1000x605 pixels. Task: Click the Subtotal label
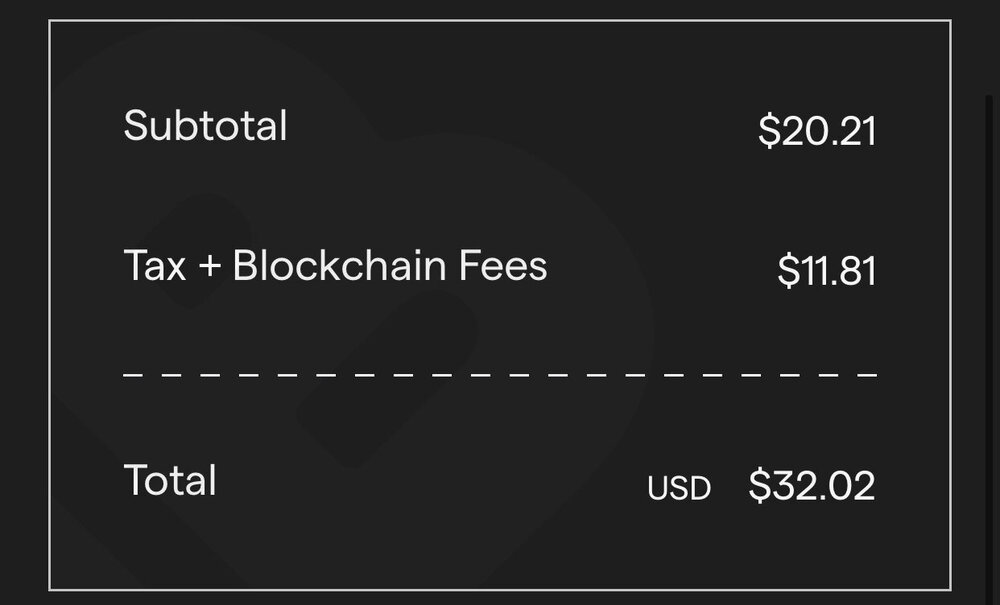[205, 126]
